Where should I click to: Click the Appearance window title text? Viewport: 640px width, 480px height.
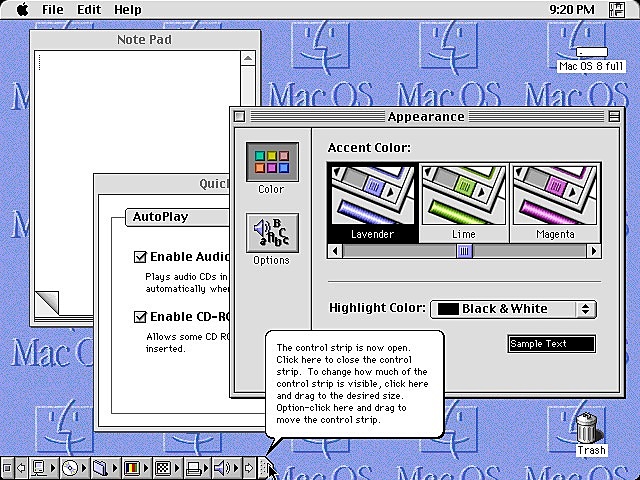pyautogui.click(x=426, y=117)
